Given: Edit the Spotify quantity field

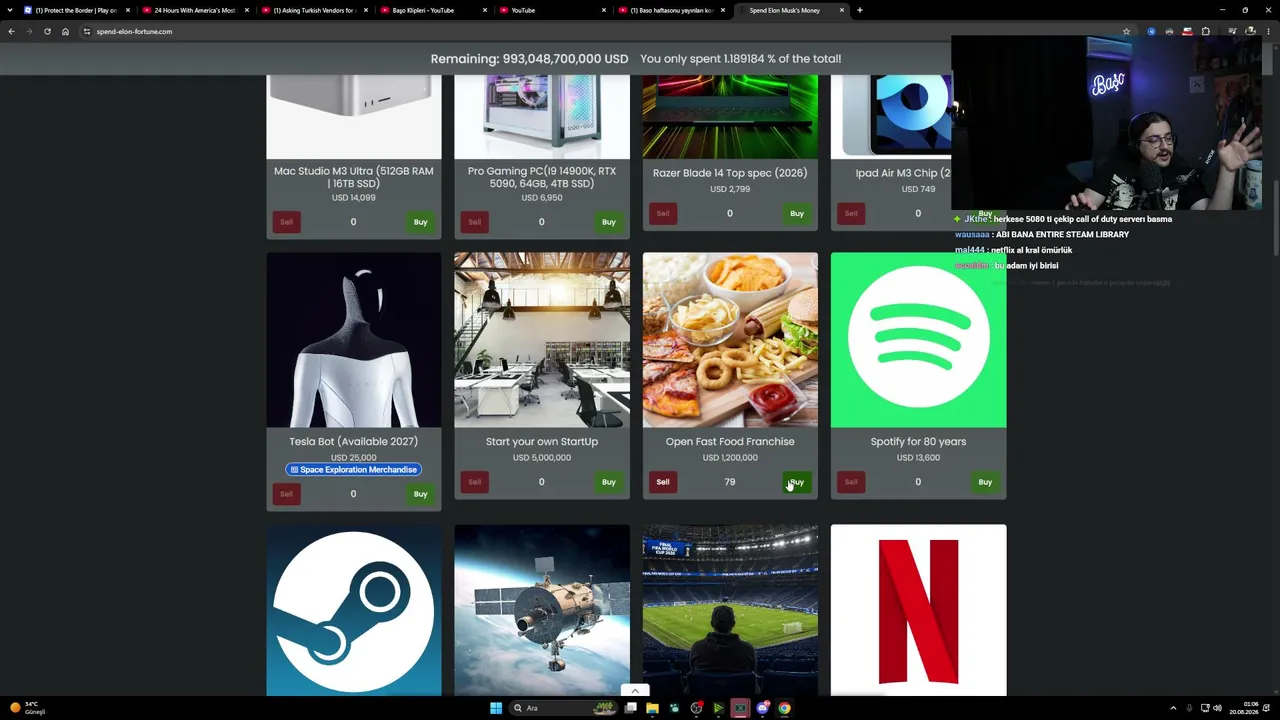Looking at the screenshot, I should coord(918,482).
